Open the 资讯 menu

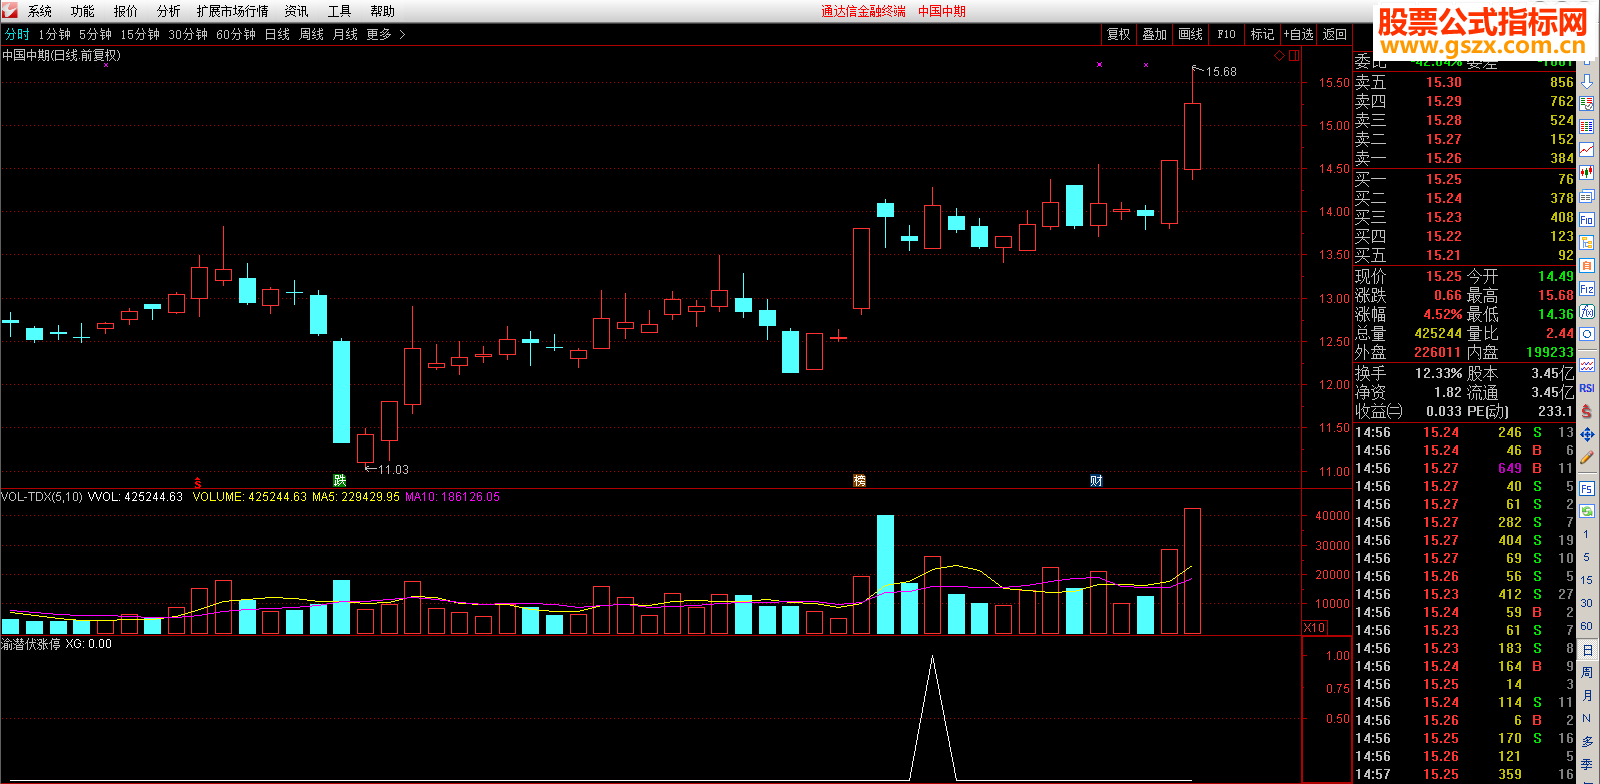[297, 11]
